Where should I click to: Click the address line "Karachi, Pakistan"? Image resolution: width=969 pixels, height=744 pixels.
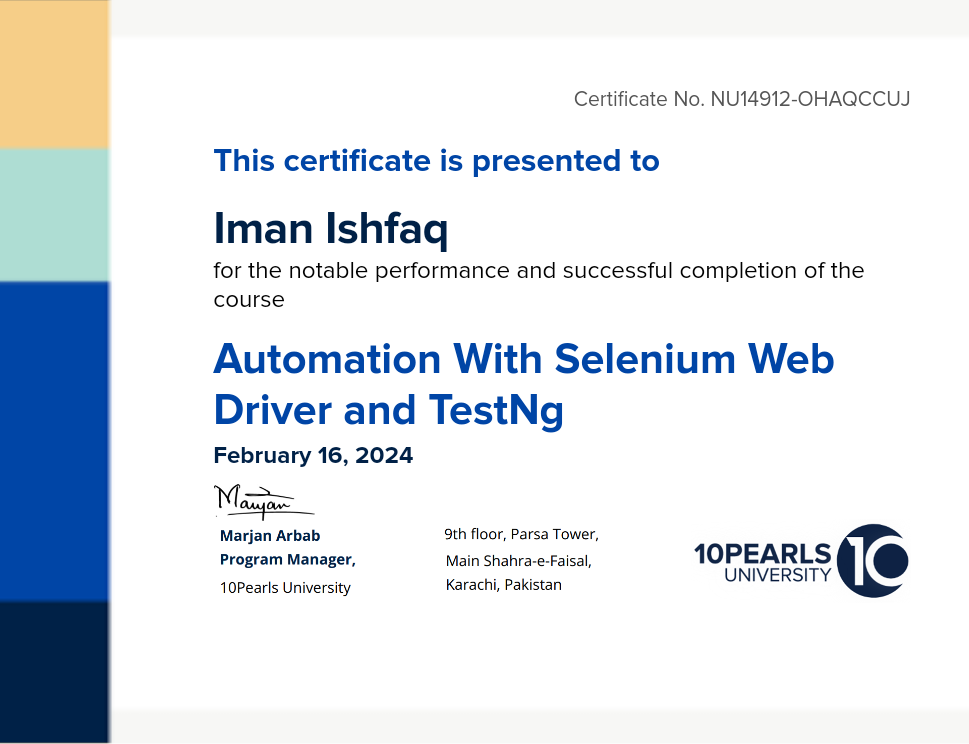pyautogui.click(x=504, y=585)
